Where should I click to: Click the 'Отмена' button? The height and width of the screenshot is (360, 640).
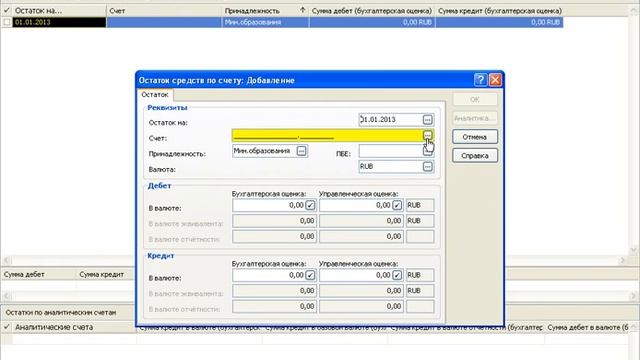(475, 137)
